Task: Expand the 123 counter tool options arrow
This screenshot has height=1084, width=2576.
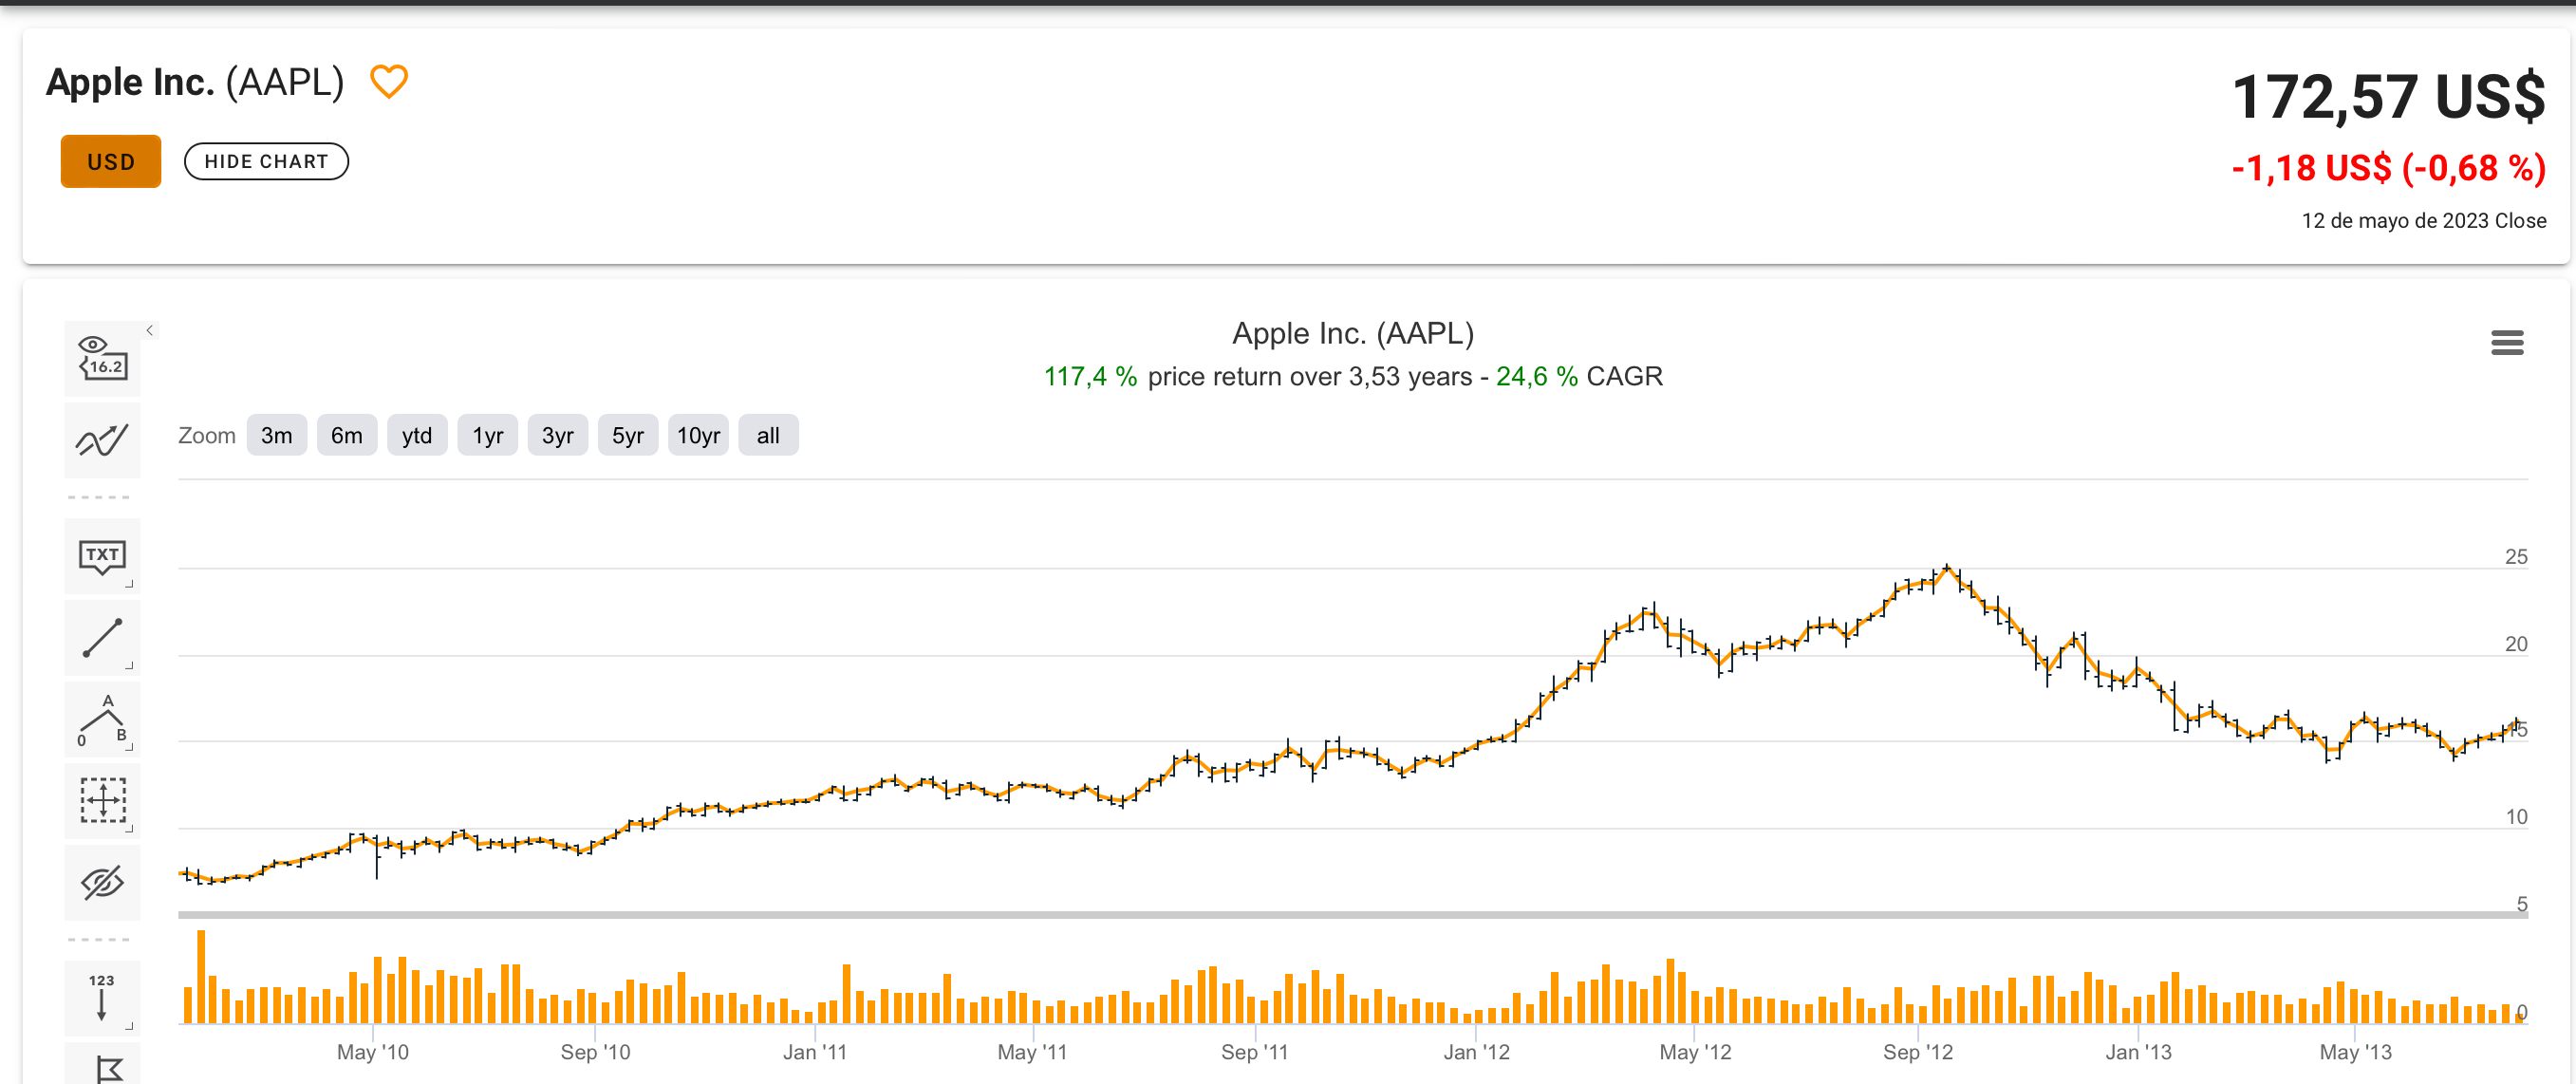Action: [129, 1026]
